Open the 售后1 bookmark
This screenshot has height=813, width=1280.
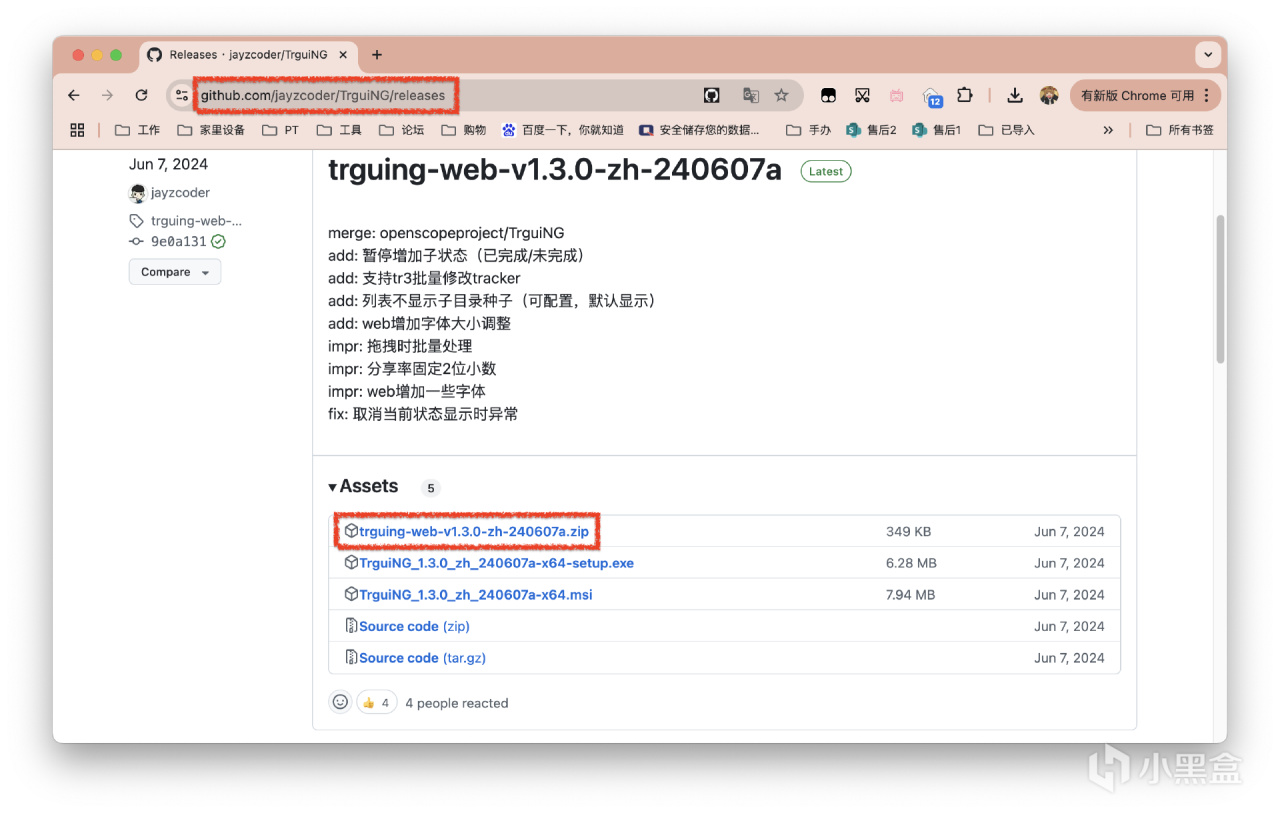pos(937,130)
